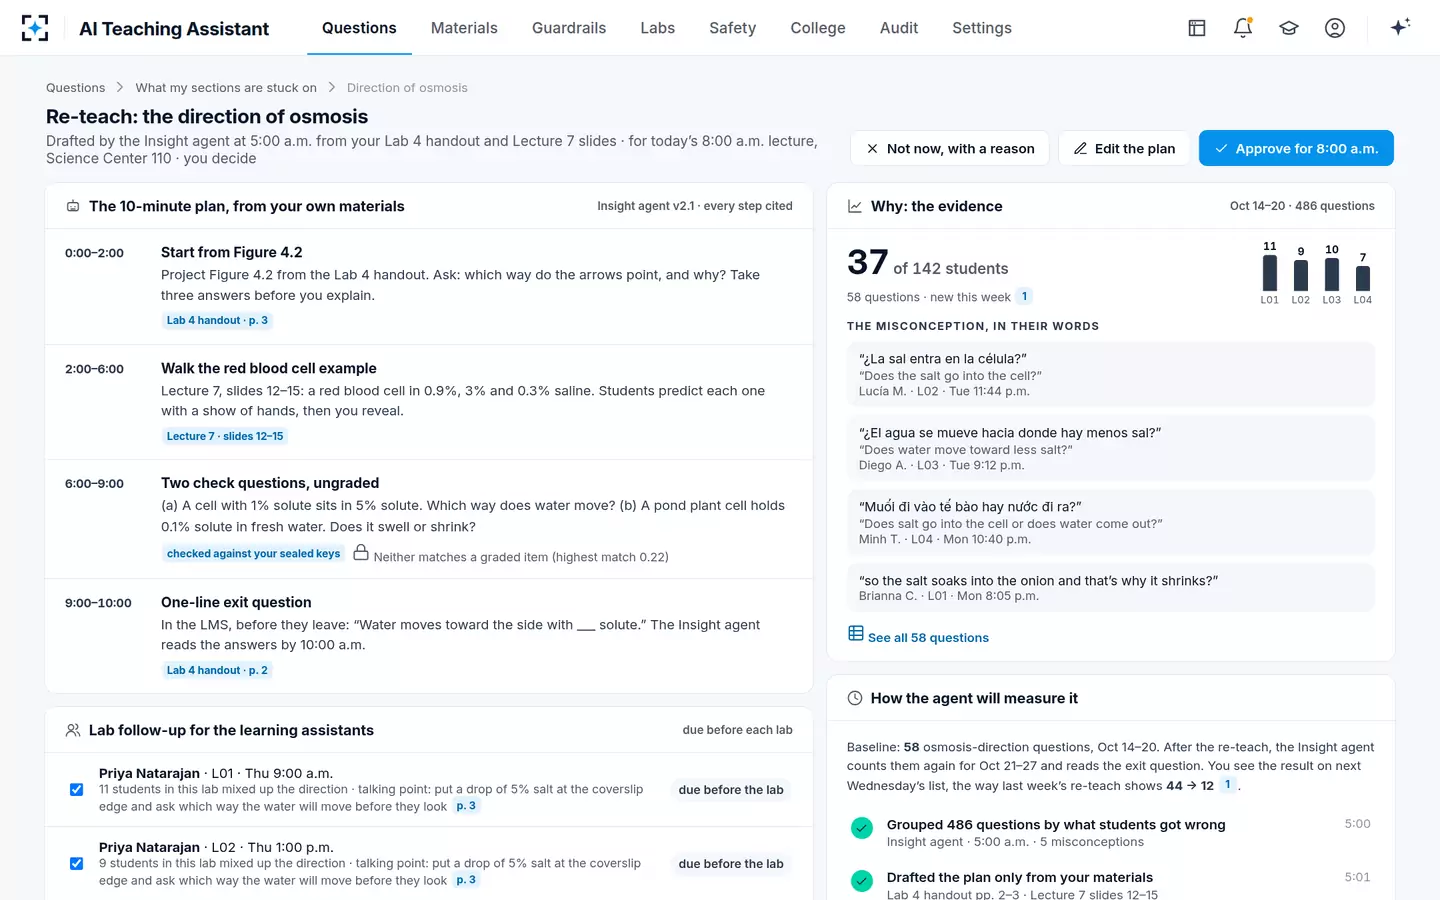
Task: Click the clock icon by How the agent will measure it
Action: pos(855,698)
